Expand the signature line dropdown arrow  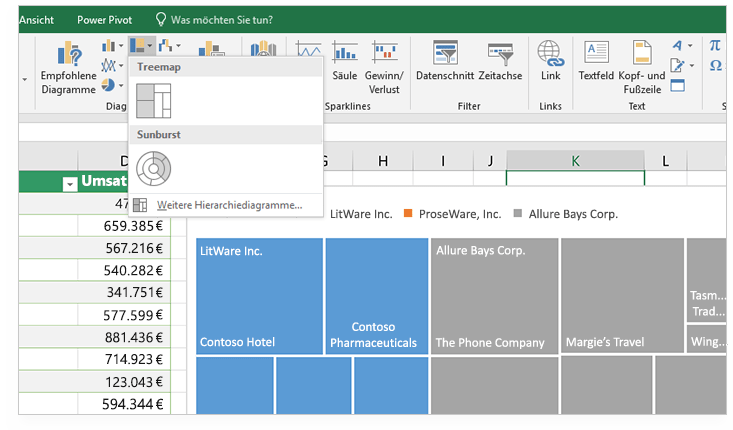pos(691,65)
